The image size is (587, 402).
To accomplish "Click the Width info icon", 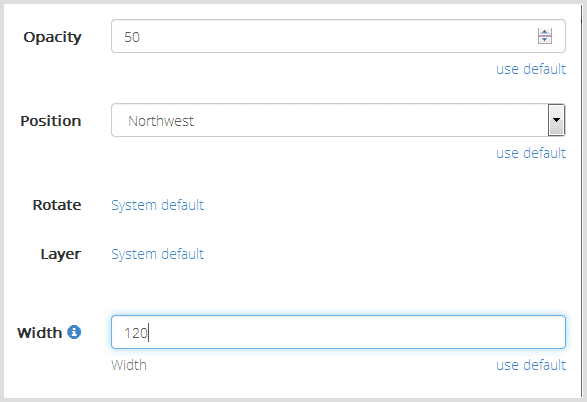I will pyautogui.click(x=74, y=332).
